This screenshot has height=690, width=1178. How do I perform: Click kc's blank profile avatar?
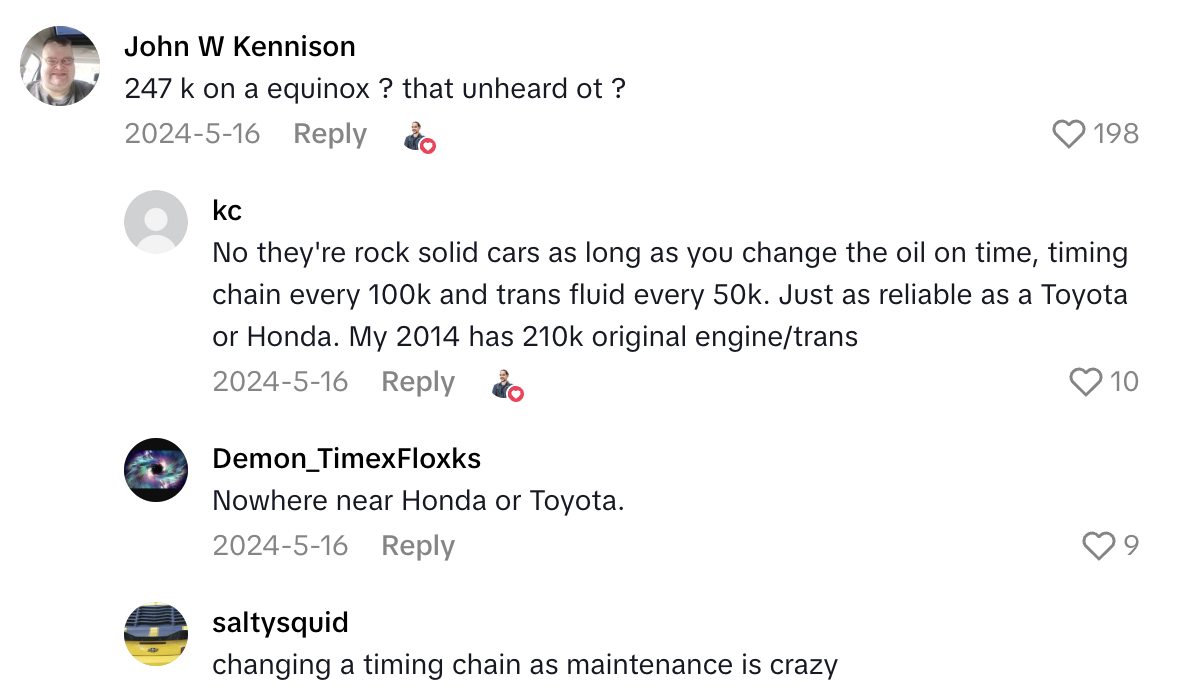[x=156, y=222]
